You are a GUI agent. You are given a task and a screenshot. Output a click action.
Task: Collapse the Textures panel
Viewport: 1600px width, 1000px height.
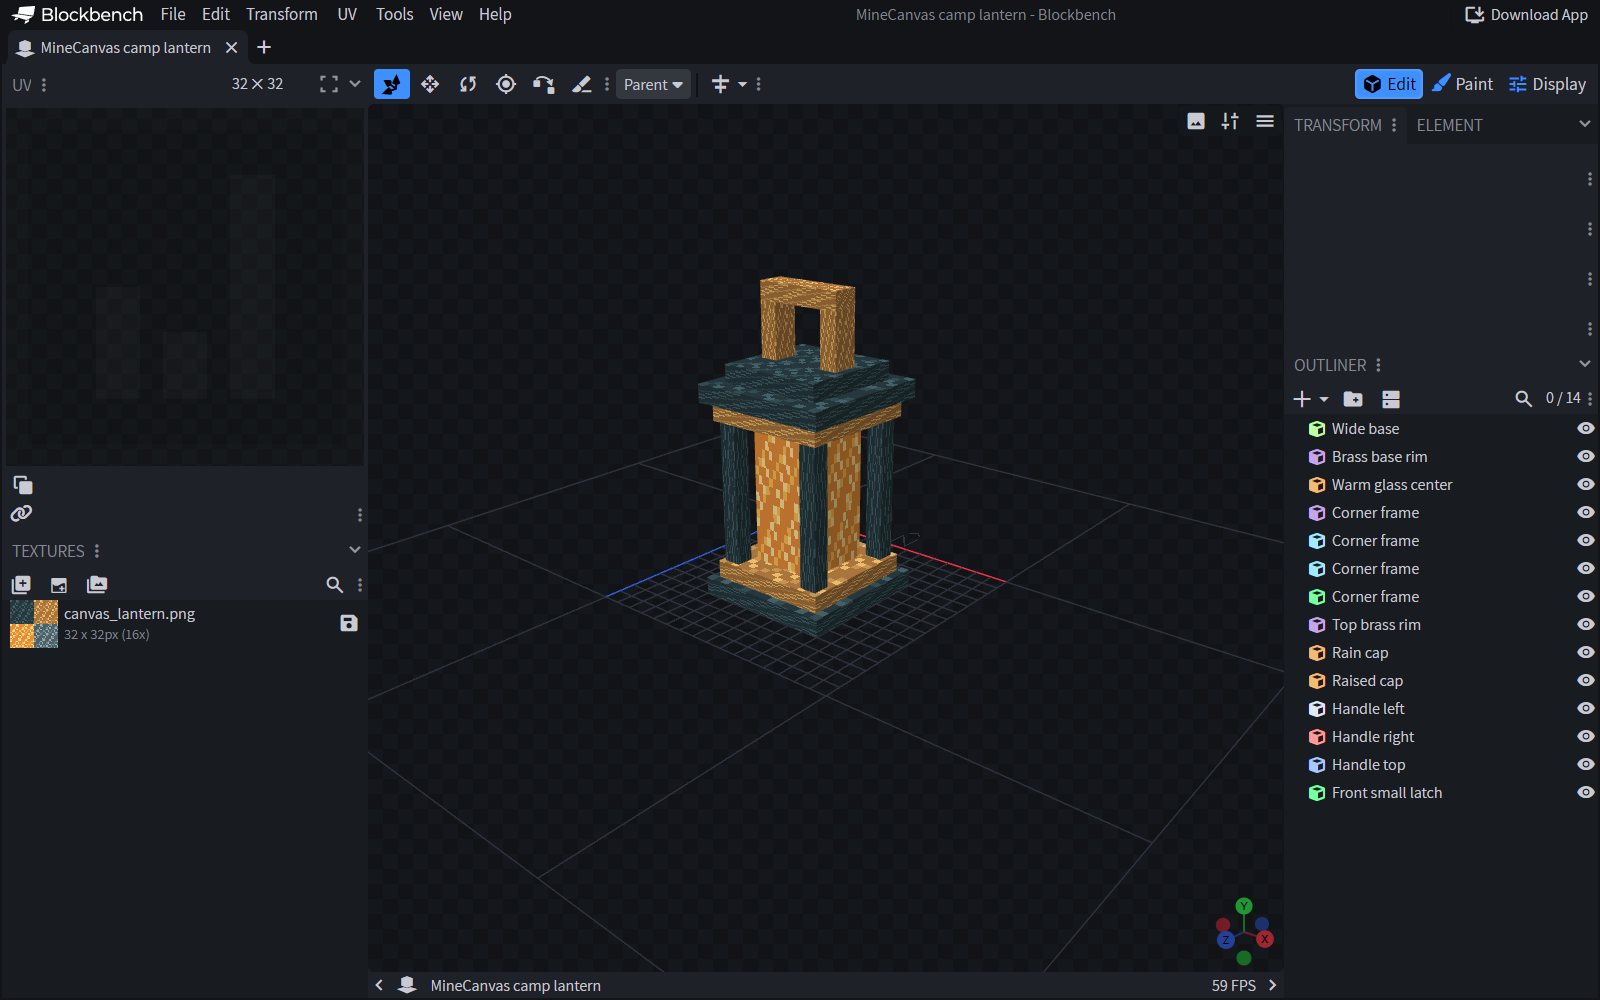click(355, 550)
